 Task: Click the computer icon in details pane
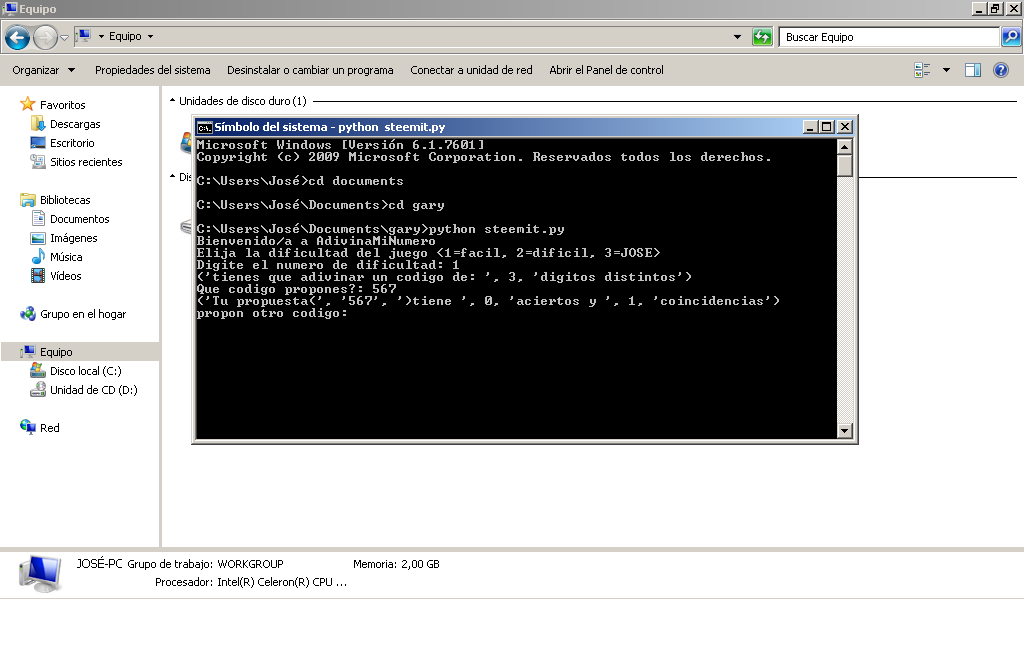click(40, 573)
